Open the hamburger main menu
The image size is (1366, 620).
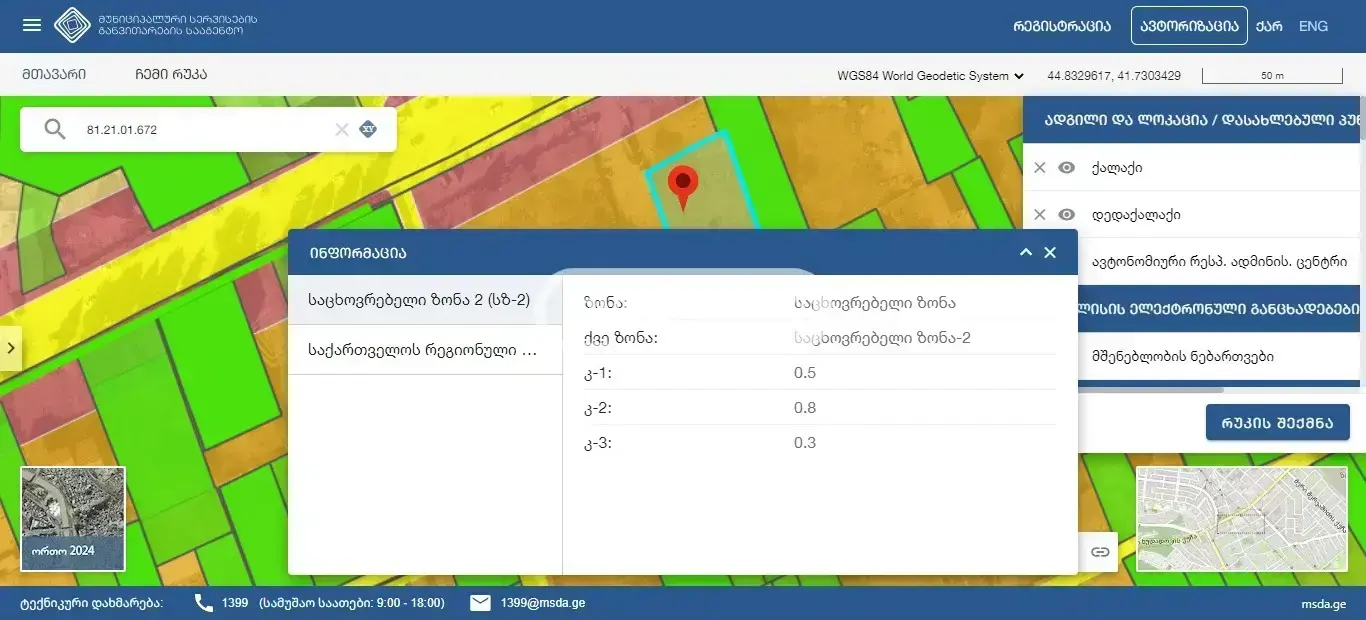click(x=32, y=25)
